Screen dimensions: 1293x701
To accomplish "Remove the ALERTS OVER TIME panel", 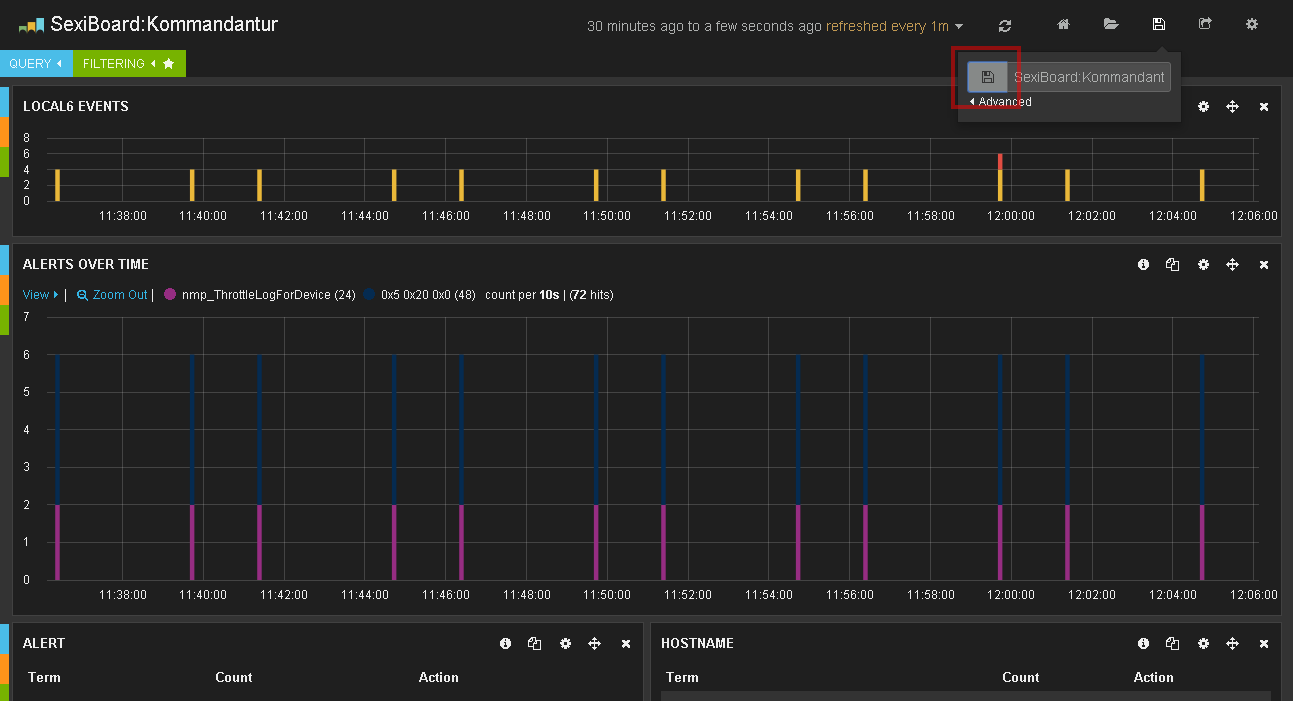I will (x=1264, y=265).
